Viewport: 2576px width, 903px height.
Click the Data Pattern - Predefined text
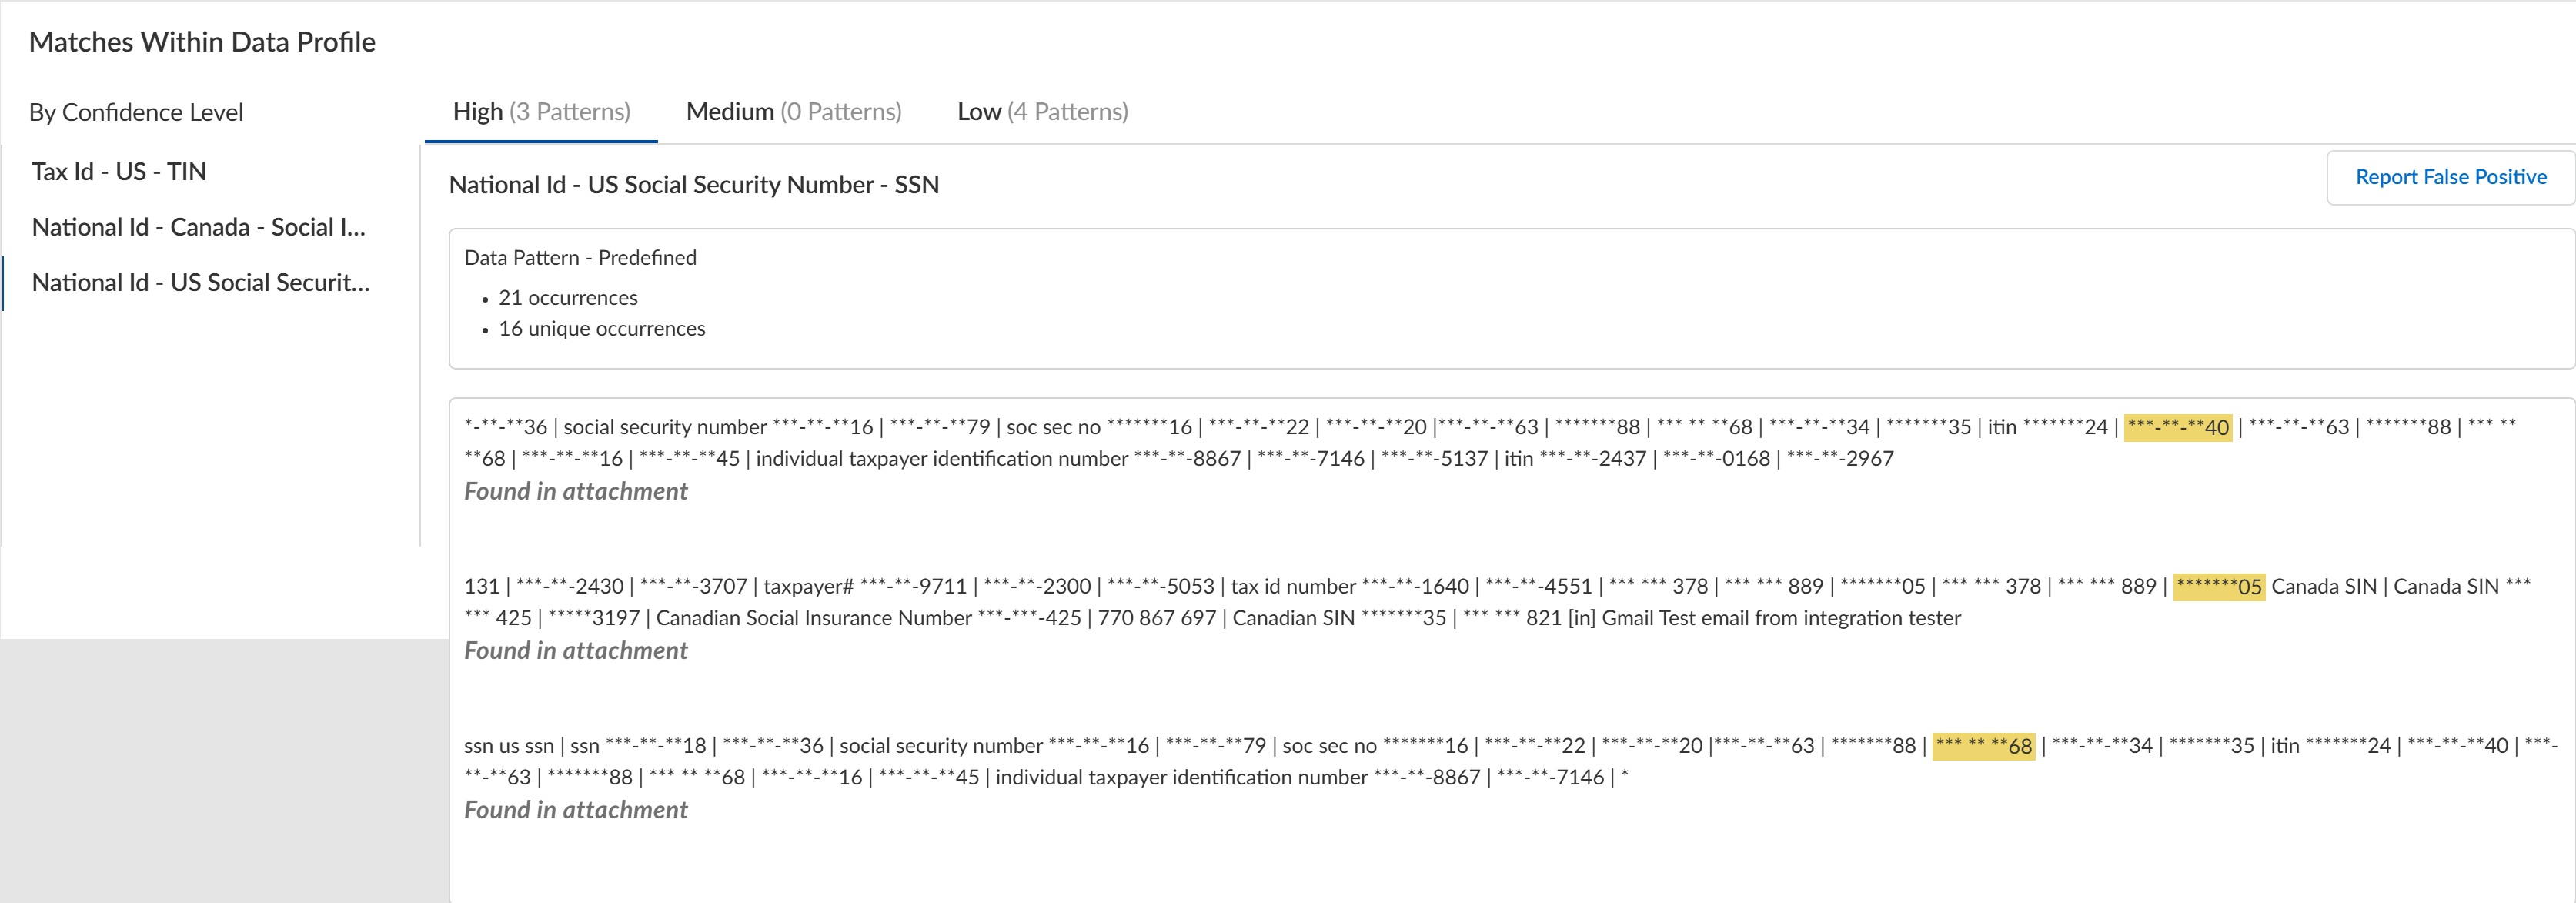pos(580,258)
